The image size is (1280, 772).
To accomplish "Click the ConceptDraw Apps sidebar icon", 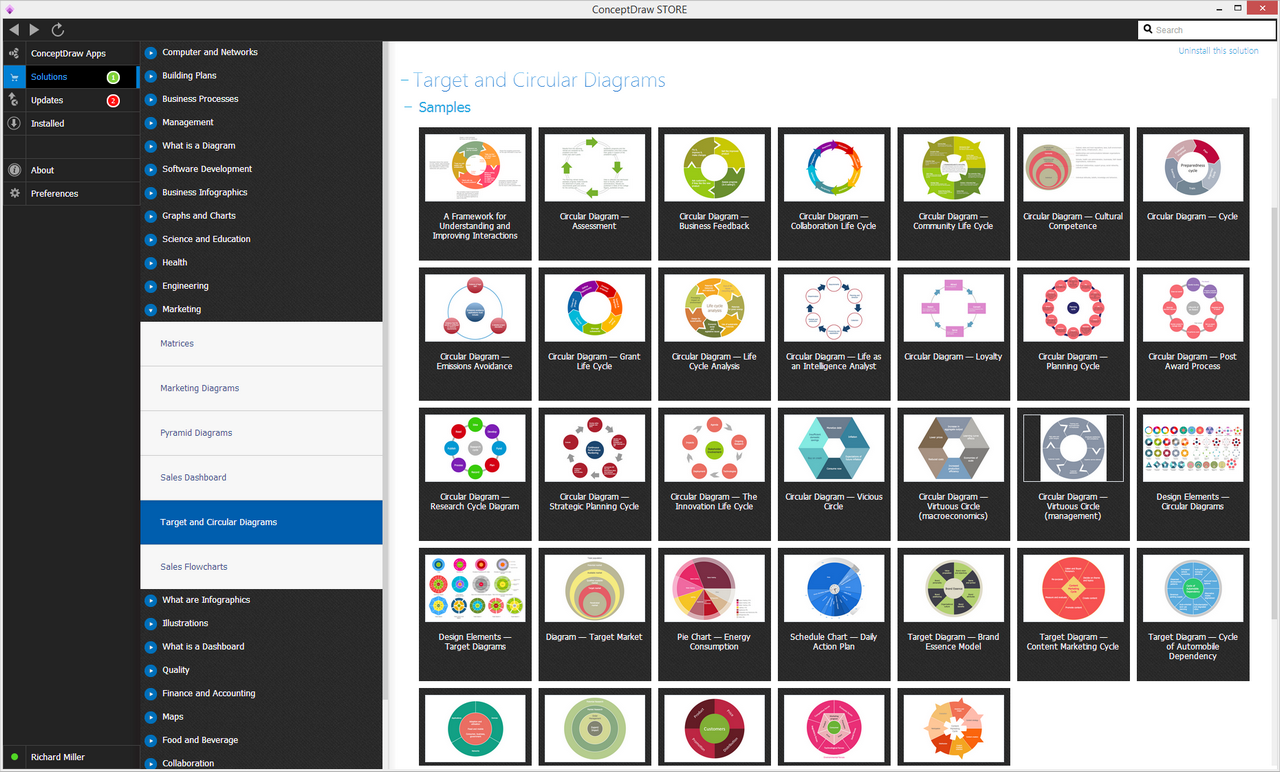I will pos(14,53).
